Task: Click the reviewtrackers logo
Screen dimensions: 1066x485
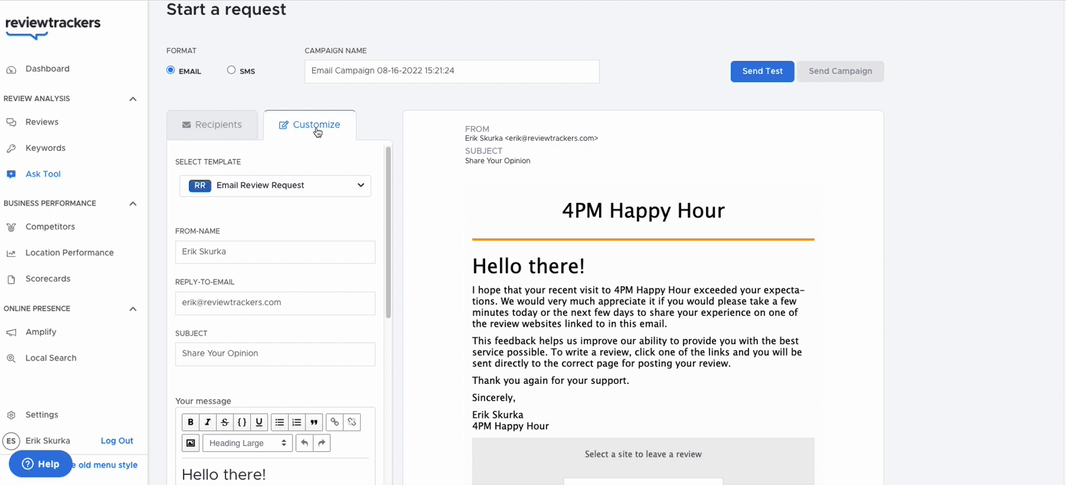Action: [52, 27]
